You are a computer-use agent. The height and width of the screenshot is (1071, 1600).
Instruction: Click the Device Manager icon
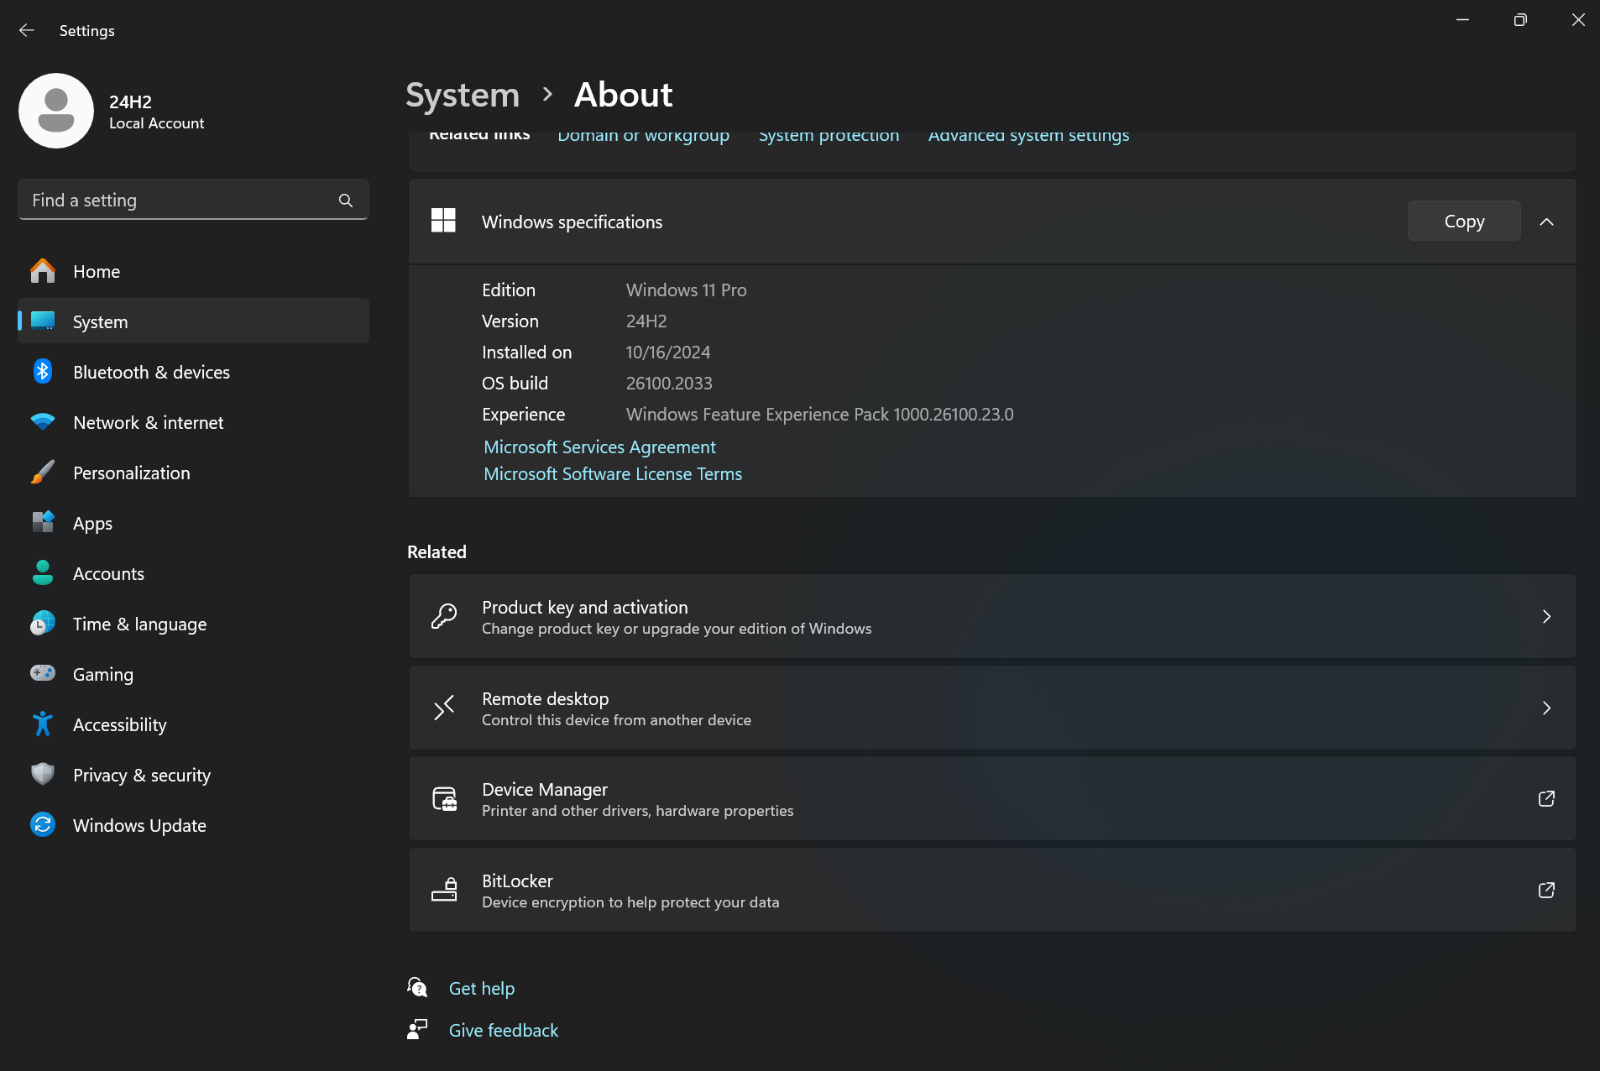coord(444,799)
